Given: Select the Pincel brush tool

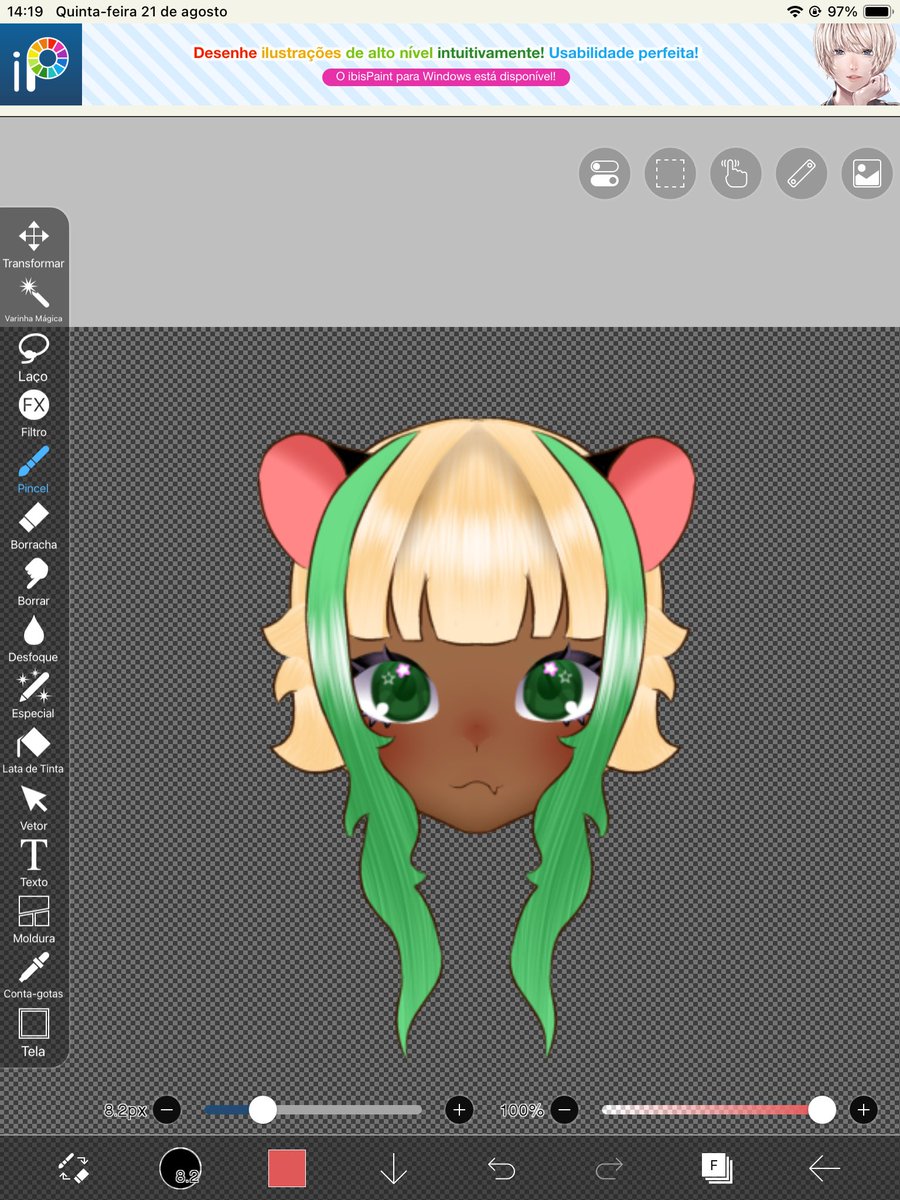Looking at the screenshot, I should pos(33,470).
